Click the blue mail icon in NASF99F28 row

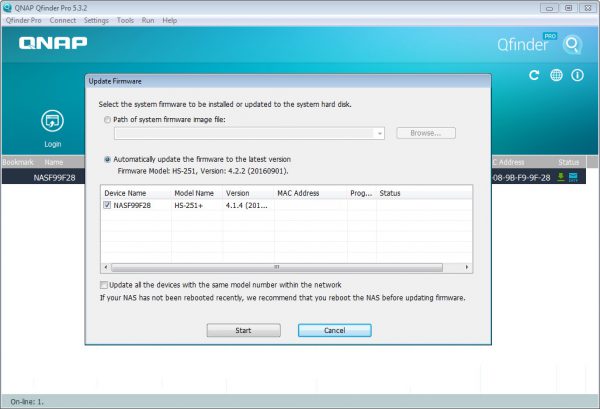[x=573, y=177]
